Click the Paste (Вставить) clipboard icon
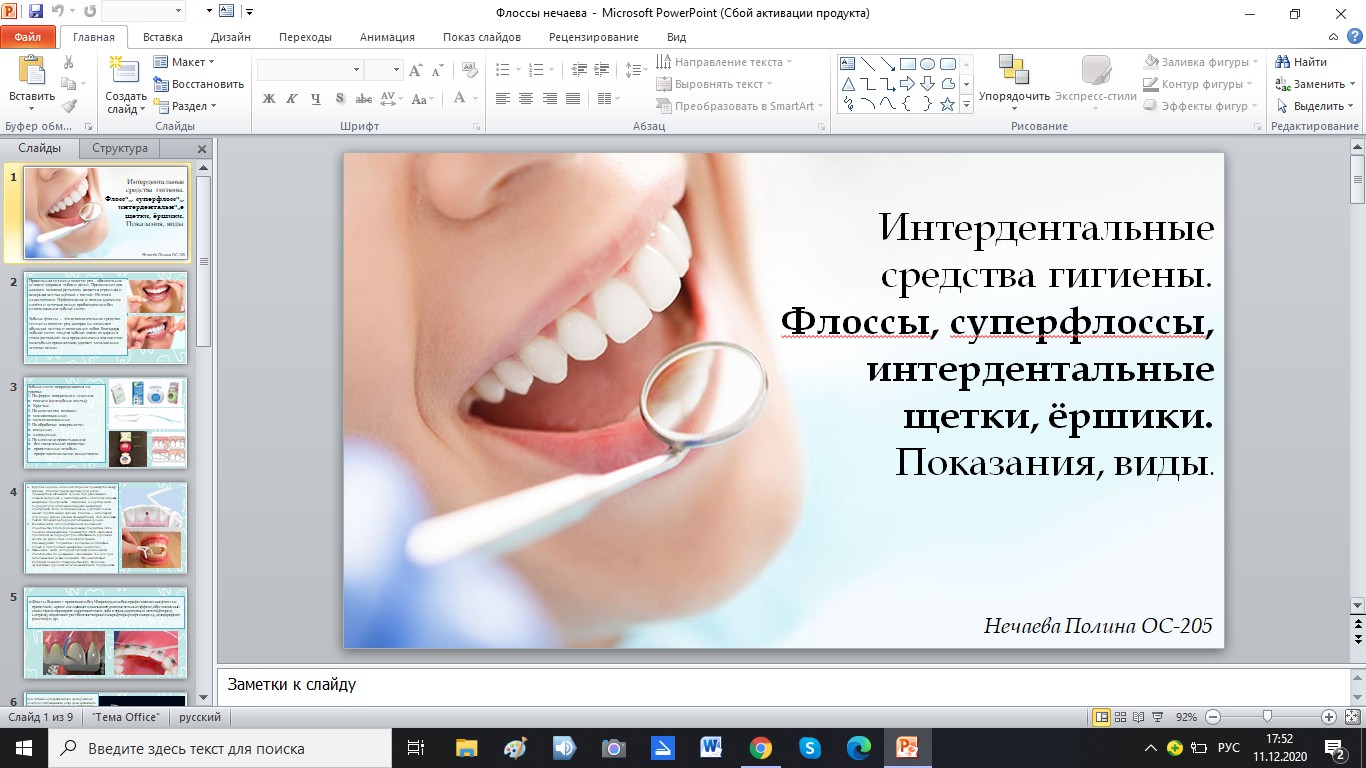The width and height of the screenshot is (1366, 768). click(x=32, y=72)
